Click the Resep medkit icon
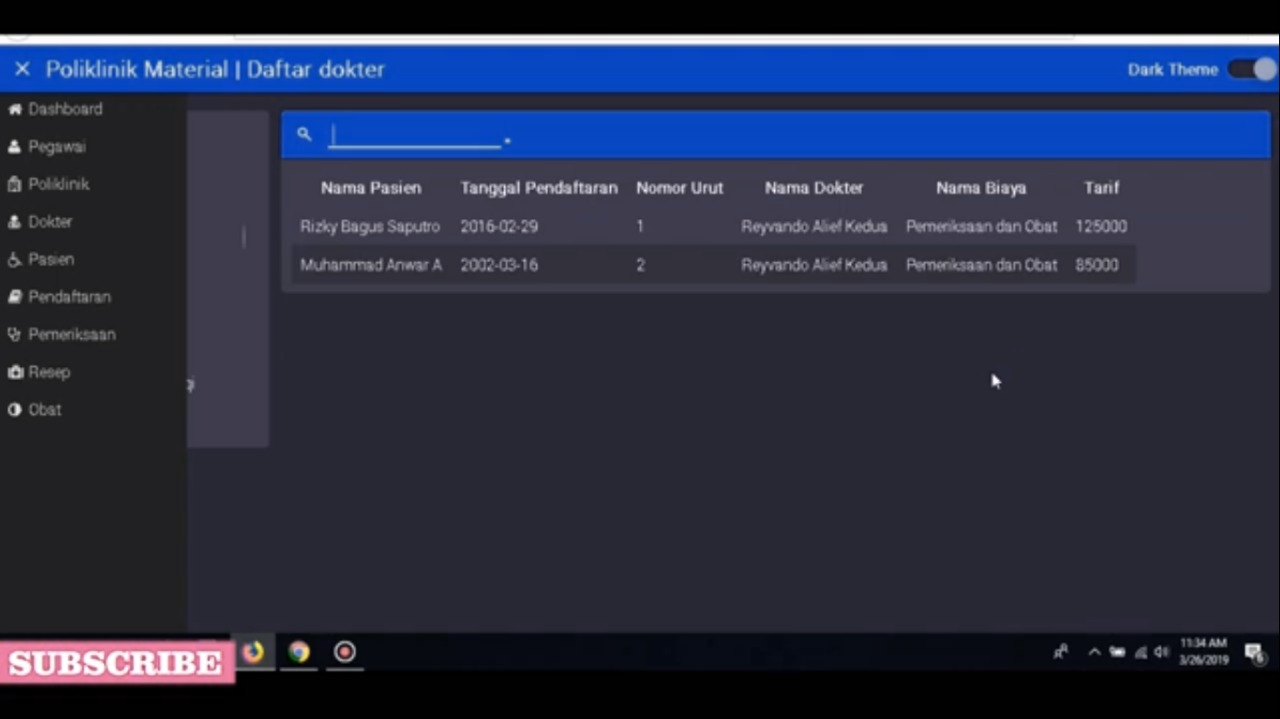The width and height of the screenshot is (1280, 719). tap(15, 372)
